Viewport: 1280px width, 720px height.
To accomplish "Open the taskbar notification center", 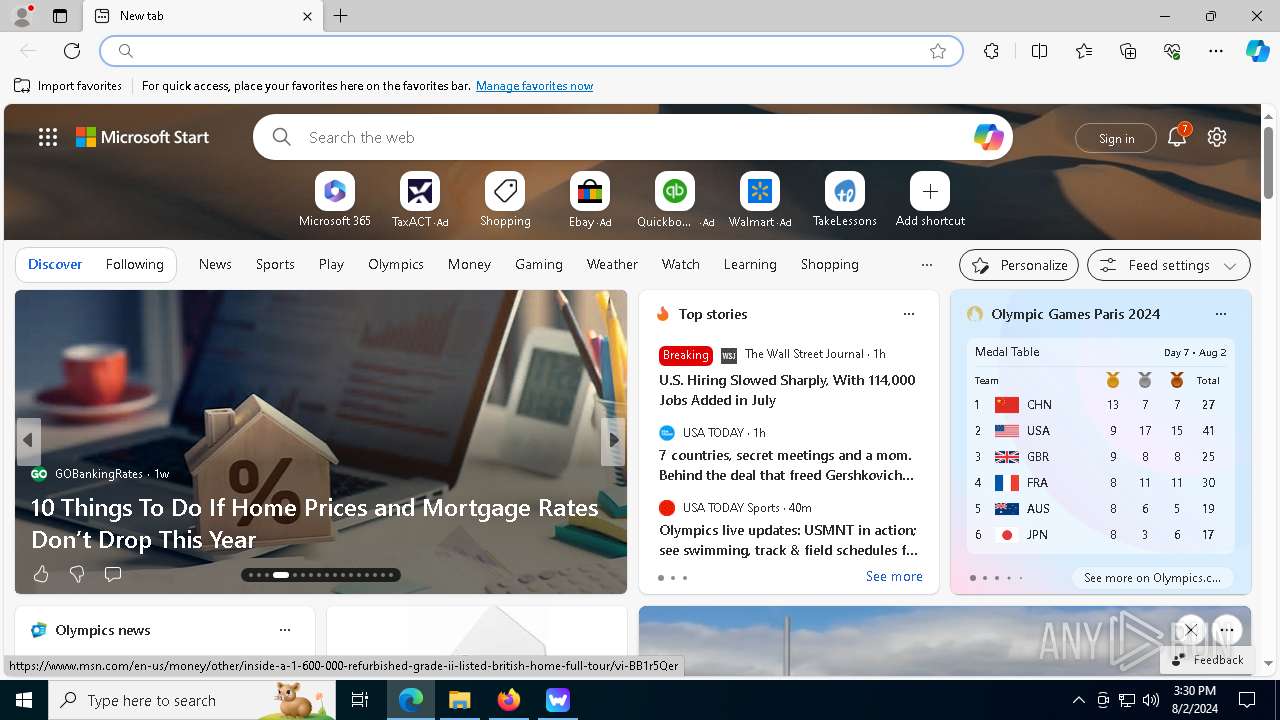I will (x=1247, y=700).
